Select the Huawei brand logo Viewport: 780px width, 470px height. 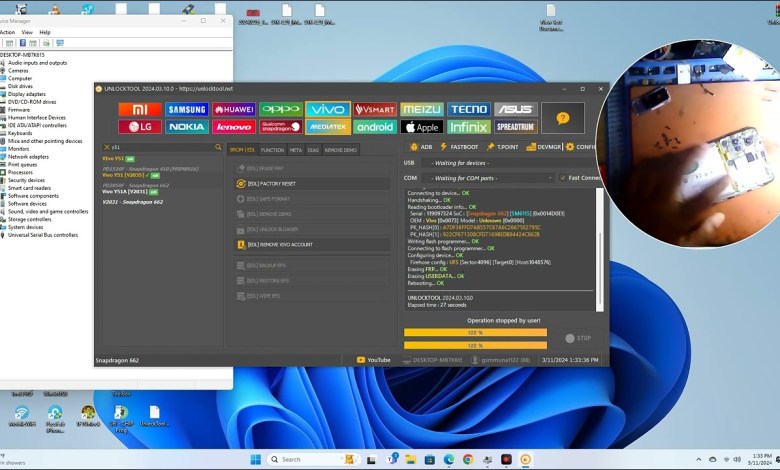[234, 110]
